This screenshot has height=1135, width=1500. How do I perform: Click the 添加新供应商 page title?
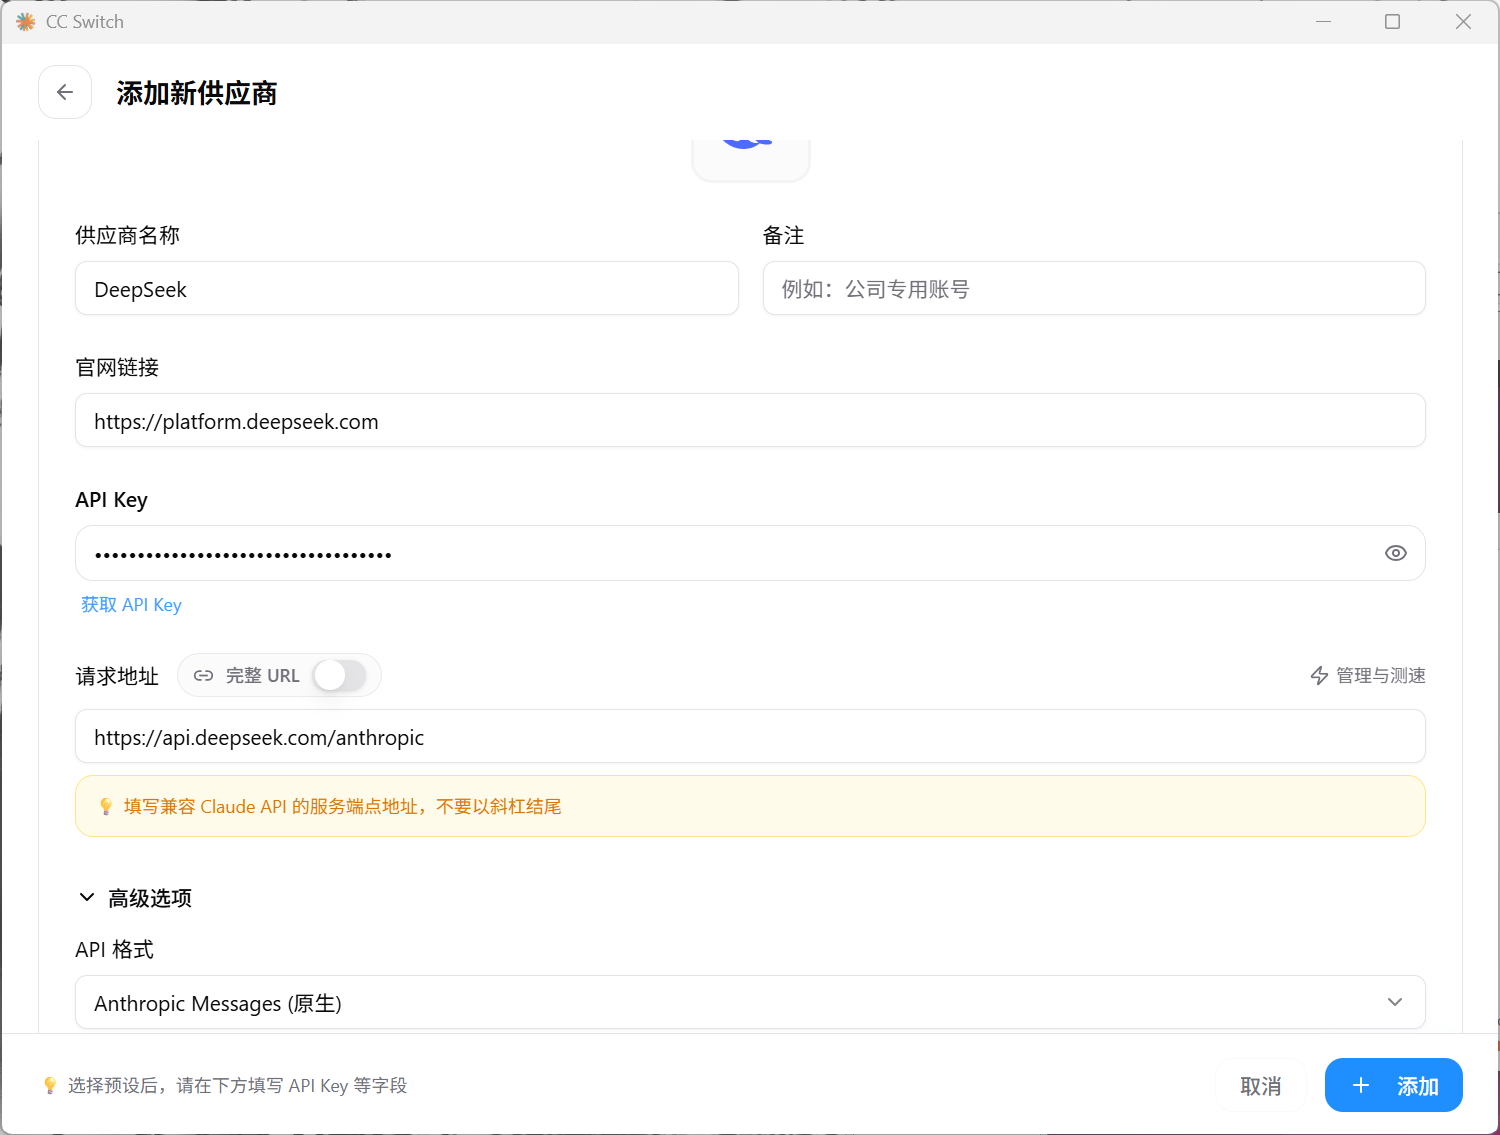click(x=196, y=93)
